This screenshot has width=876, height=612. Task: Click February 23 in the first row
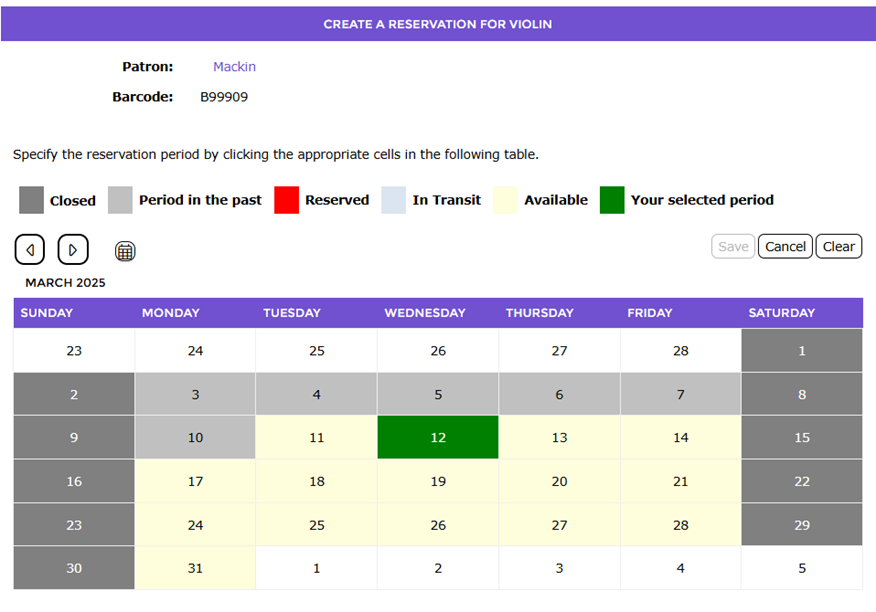coord(74,350)
